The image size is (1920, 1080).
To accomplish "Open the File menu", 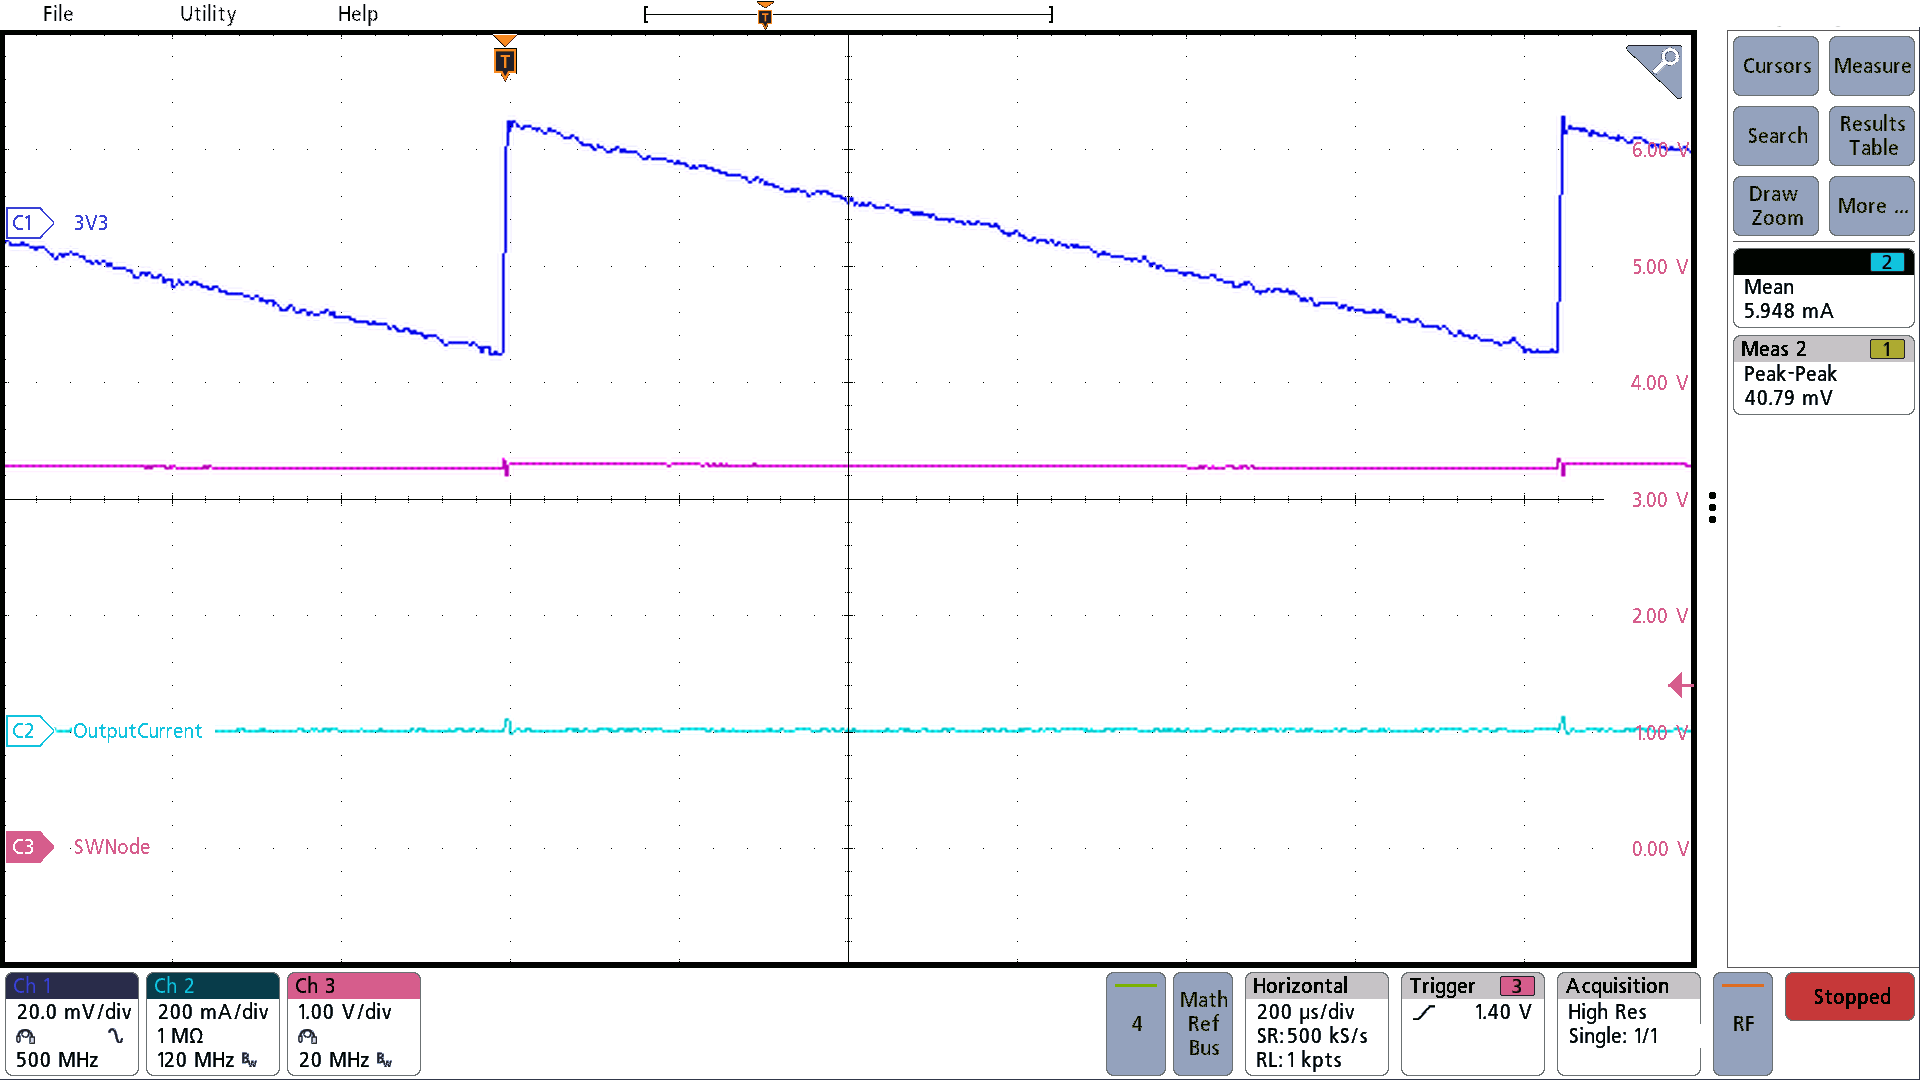I will pos(56,13).
